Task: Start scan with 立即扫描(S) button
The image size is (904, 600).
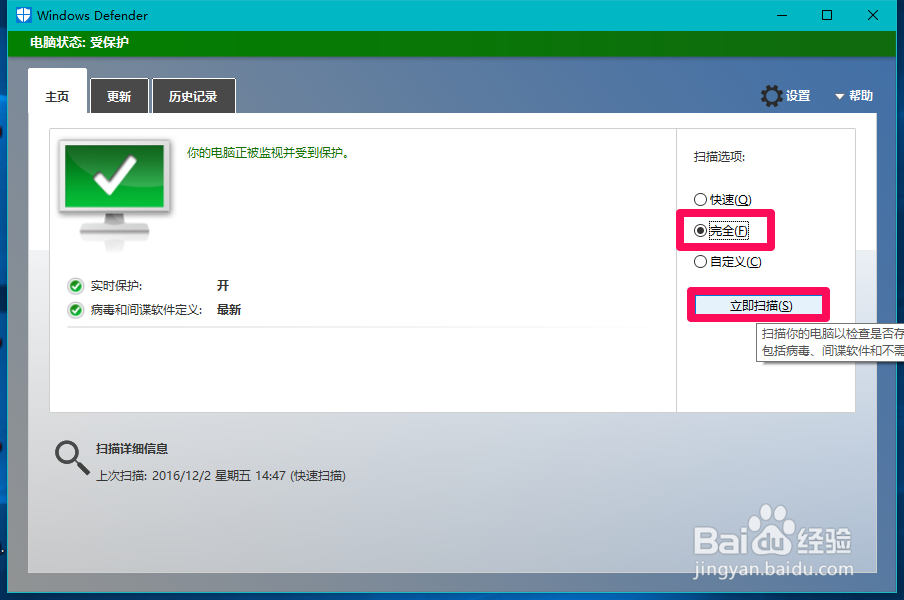Action: pyautogui.click(x=759, y=305)
